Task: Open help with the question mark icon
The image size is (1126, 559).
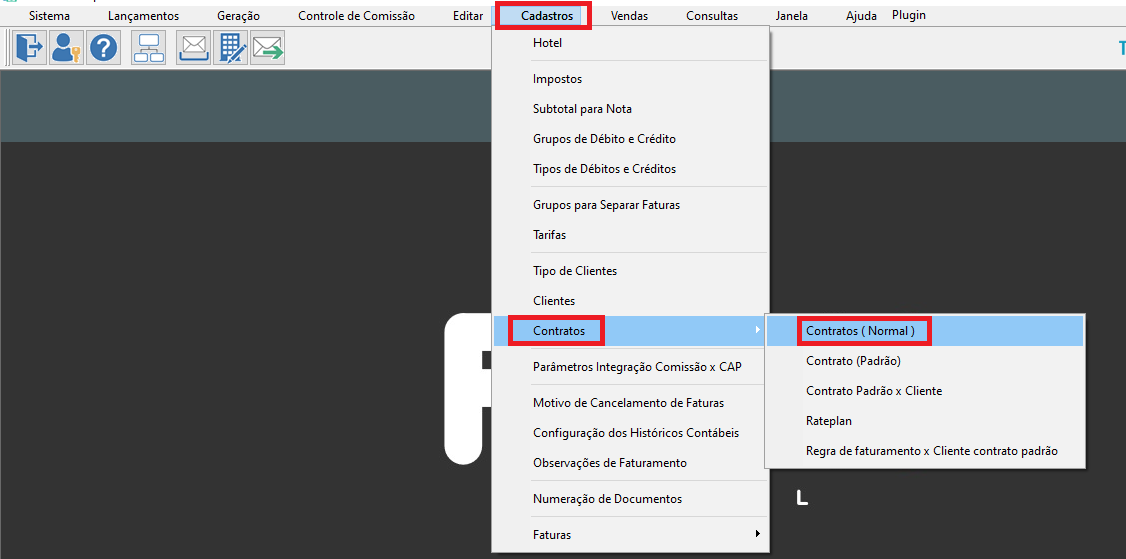Action: (x=103, y=48)
